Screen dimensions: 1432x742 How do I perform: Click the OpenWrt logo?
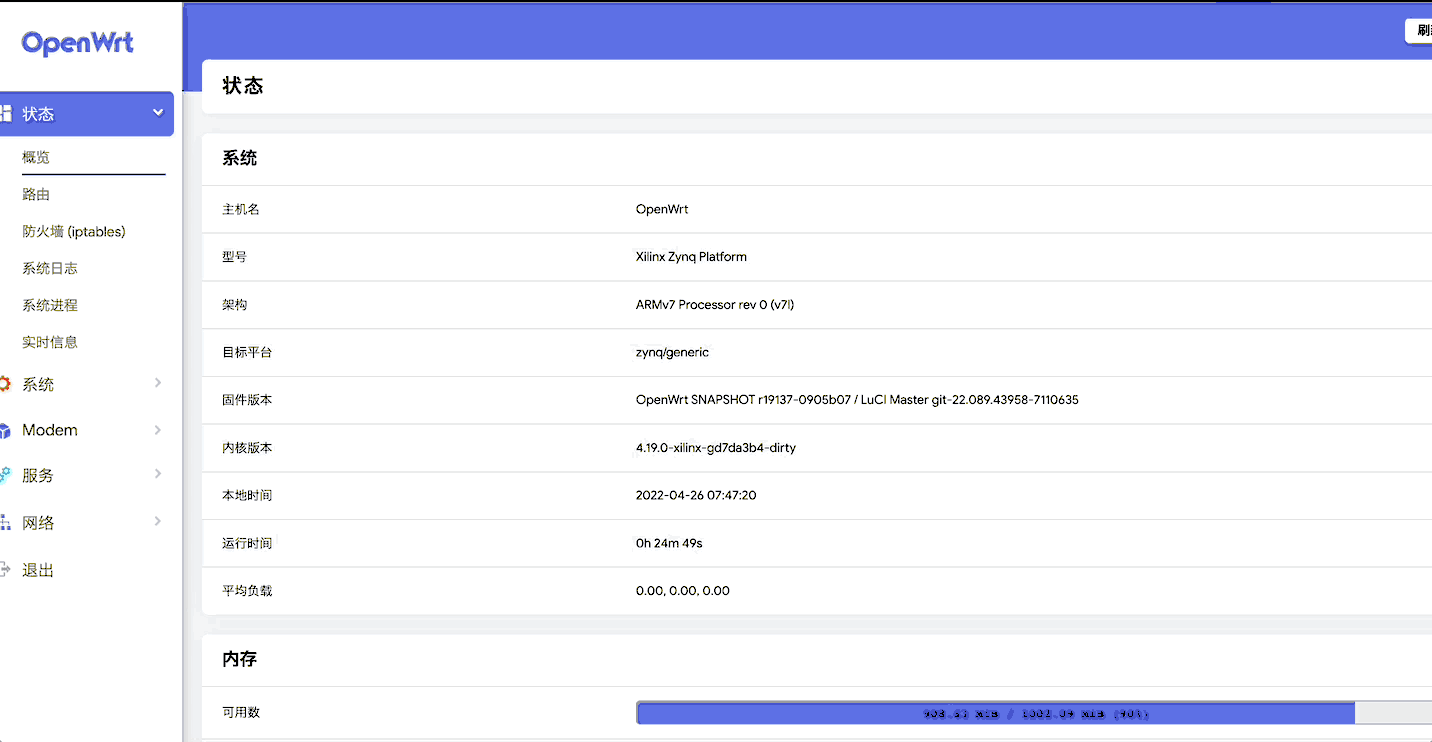[x=77, y=43]
